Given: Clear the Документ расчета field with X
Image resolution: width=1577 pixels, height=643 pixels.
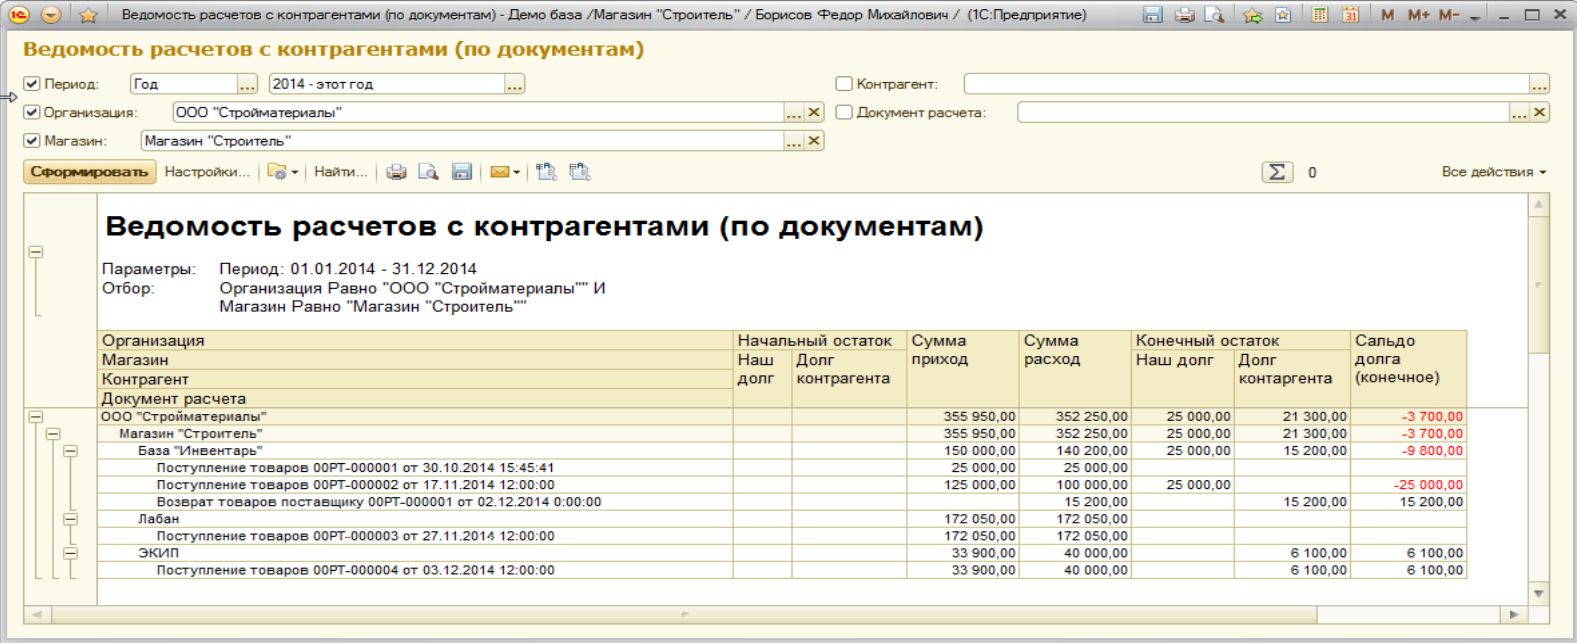Looking at the screenshot, I should (1540, 113).
